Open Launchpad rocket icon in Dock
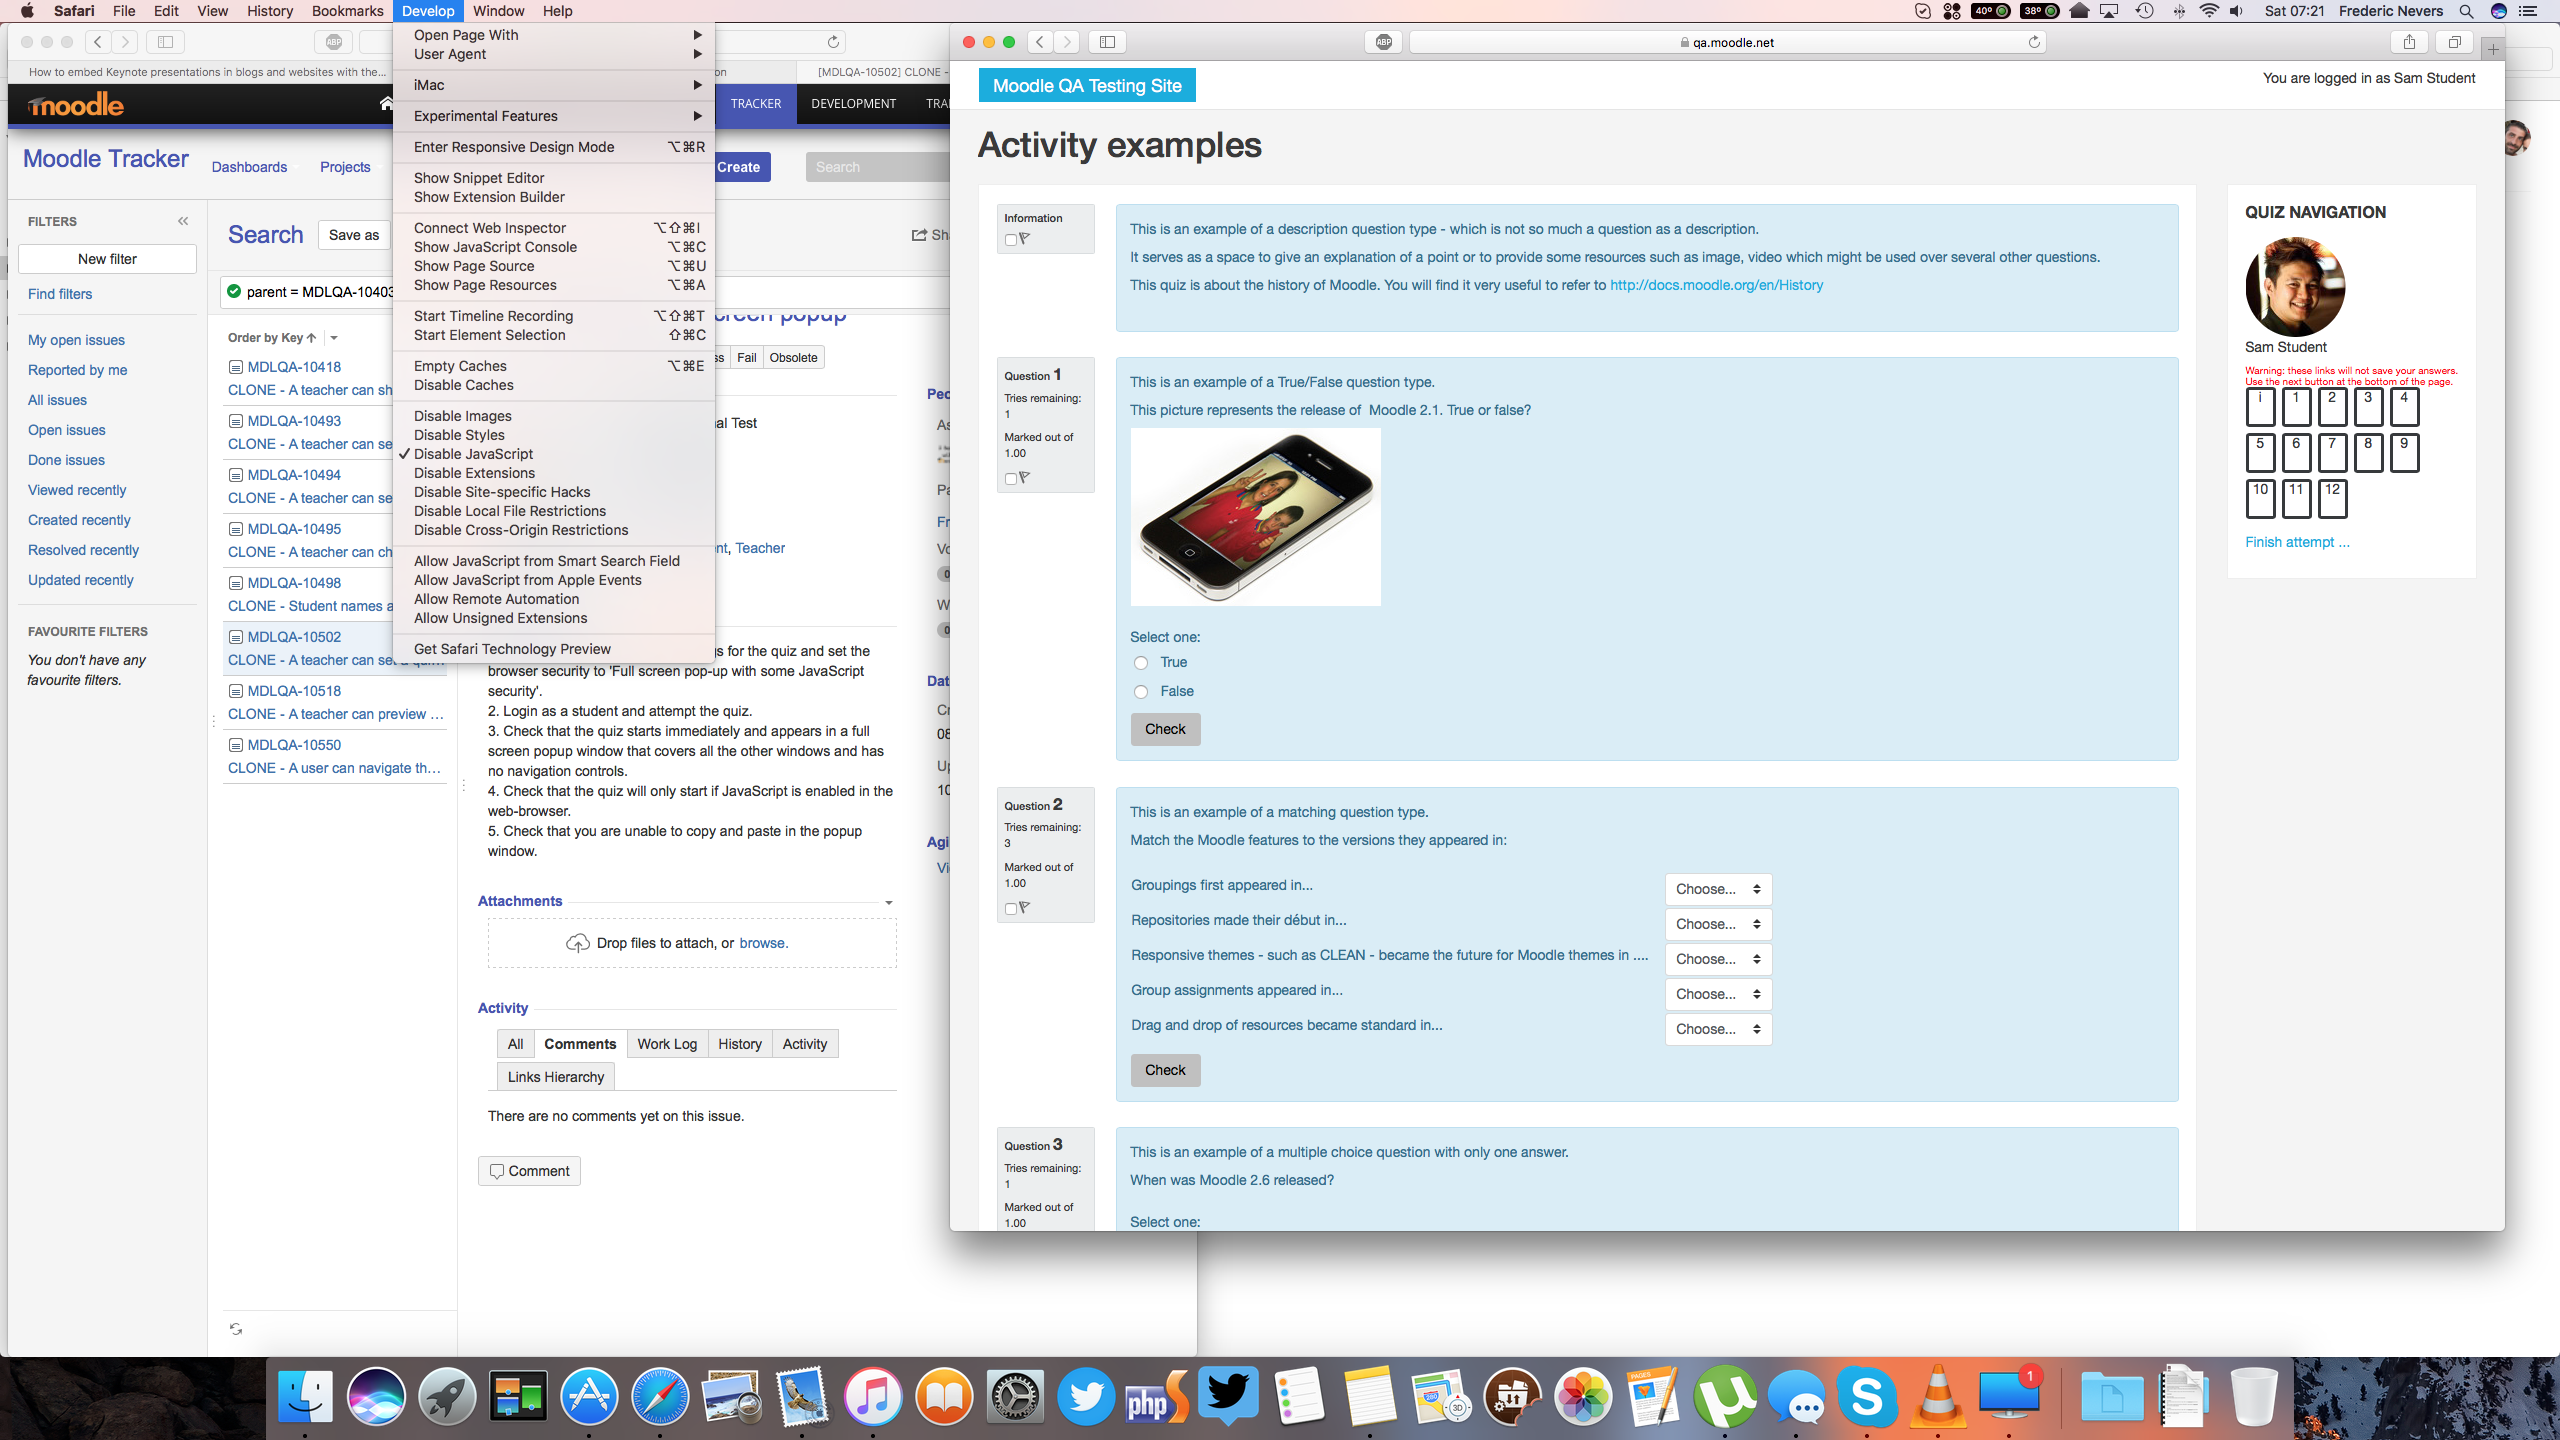 (447, 1396)
